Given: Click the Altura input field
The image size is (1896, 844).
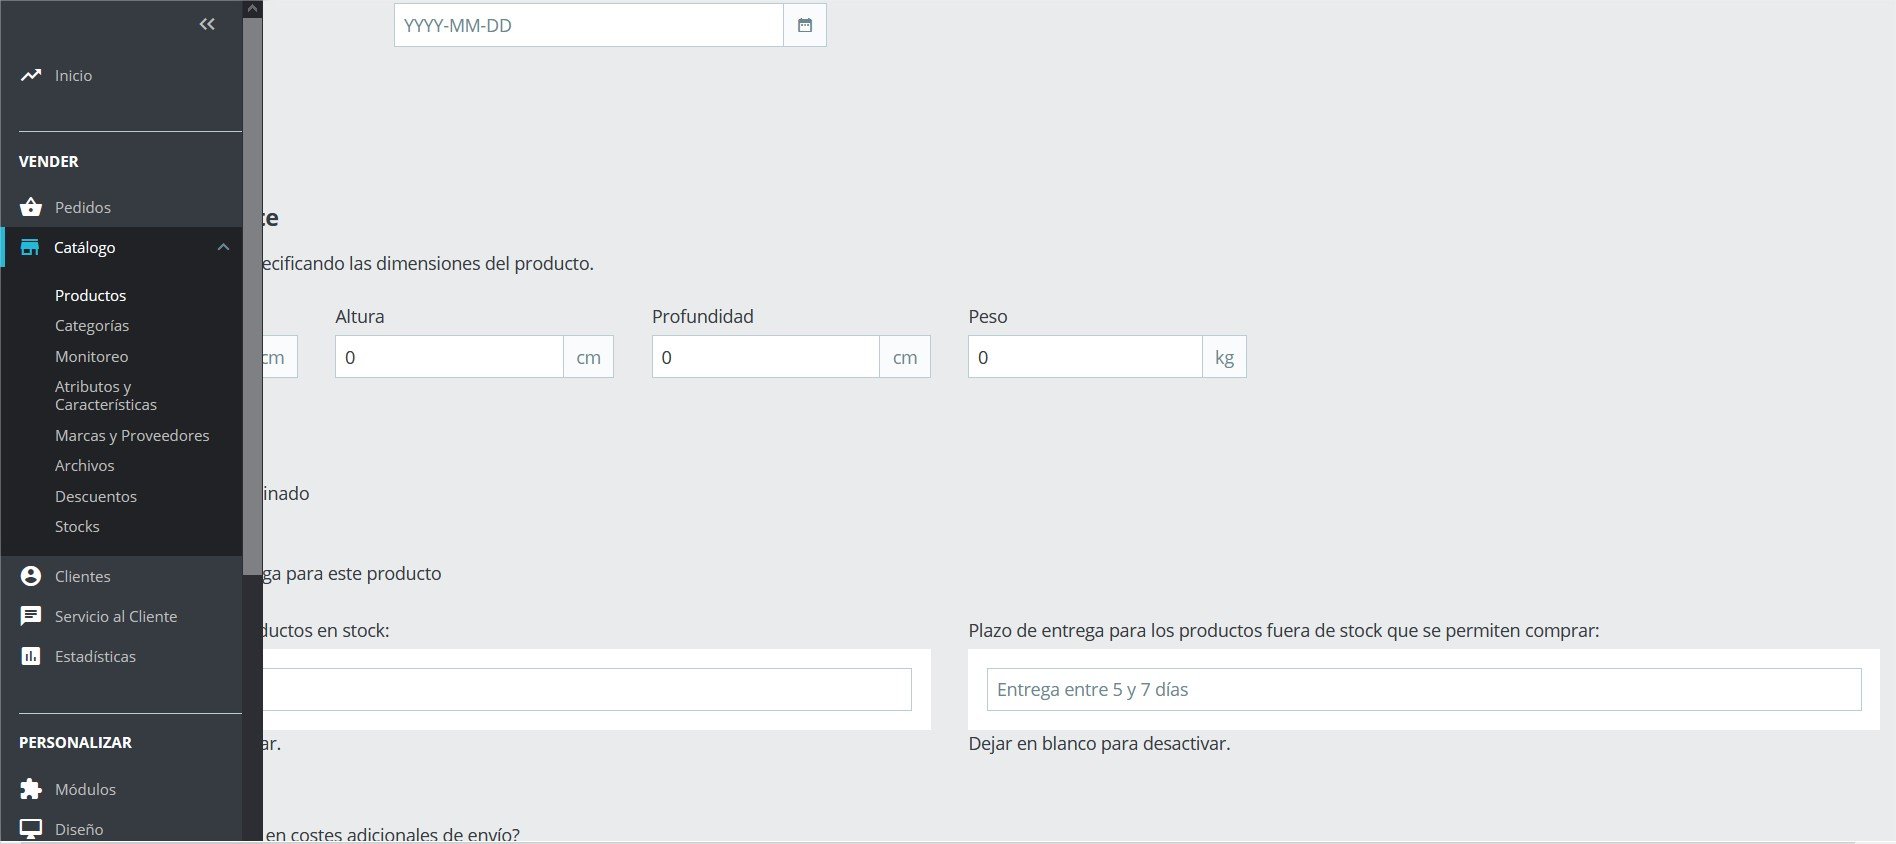Looking at the screenshot, I should (449, 357).
